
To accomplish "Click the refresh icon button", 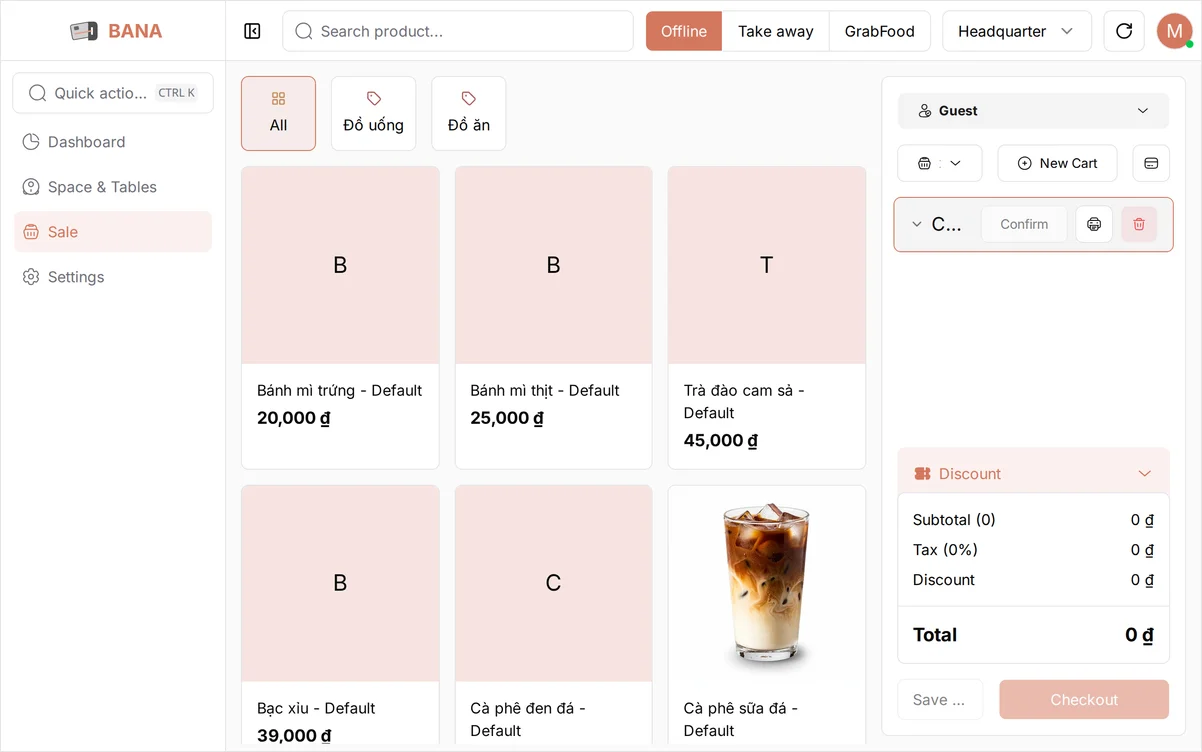I will pyautogui.click(x=1124, y=31).
